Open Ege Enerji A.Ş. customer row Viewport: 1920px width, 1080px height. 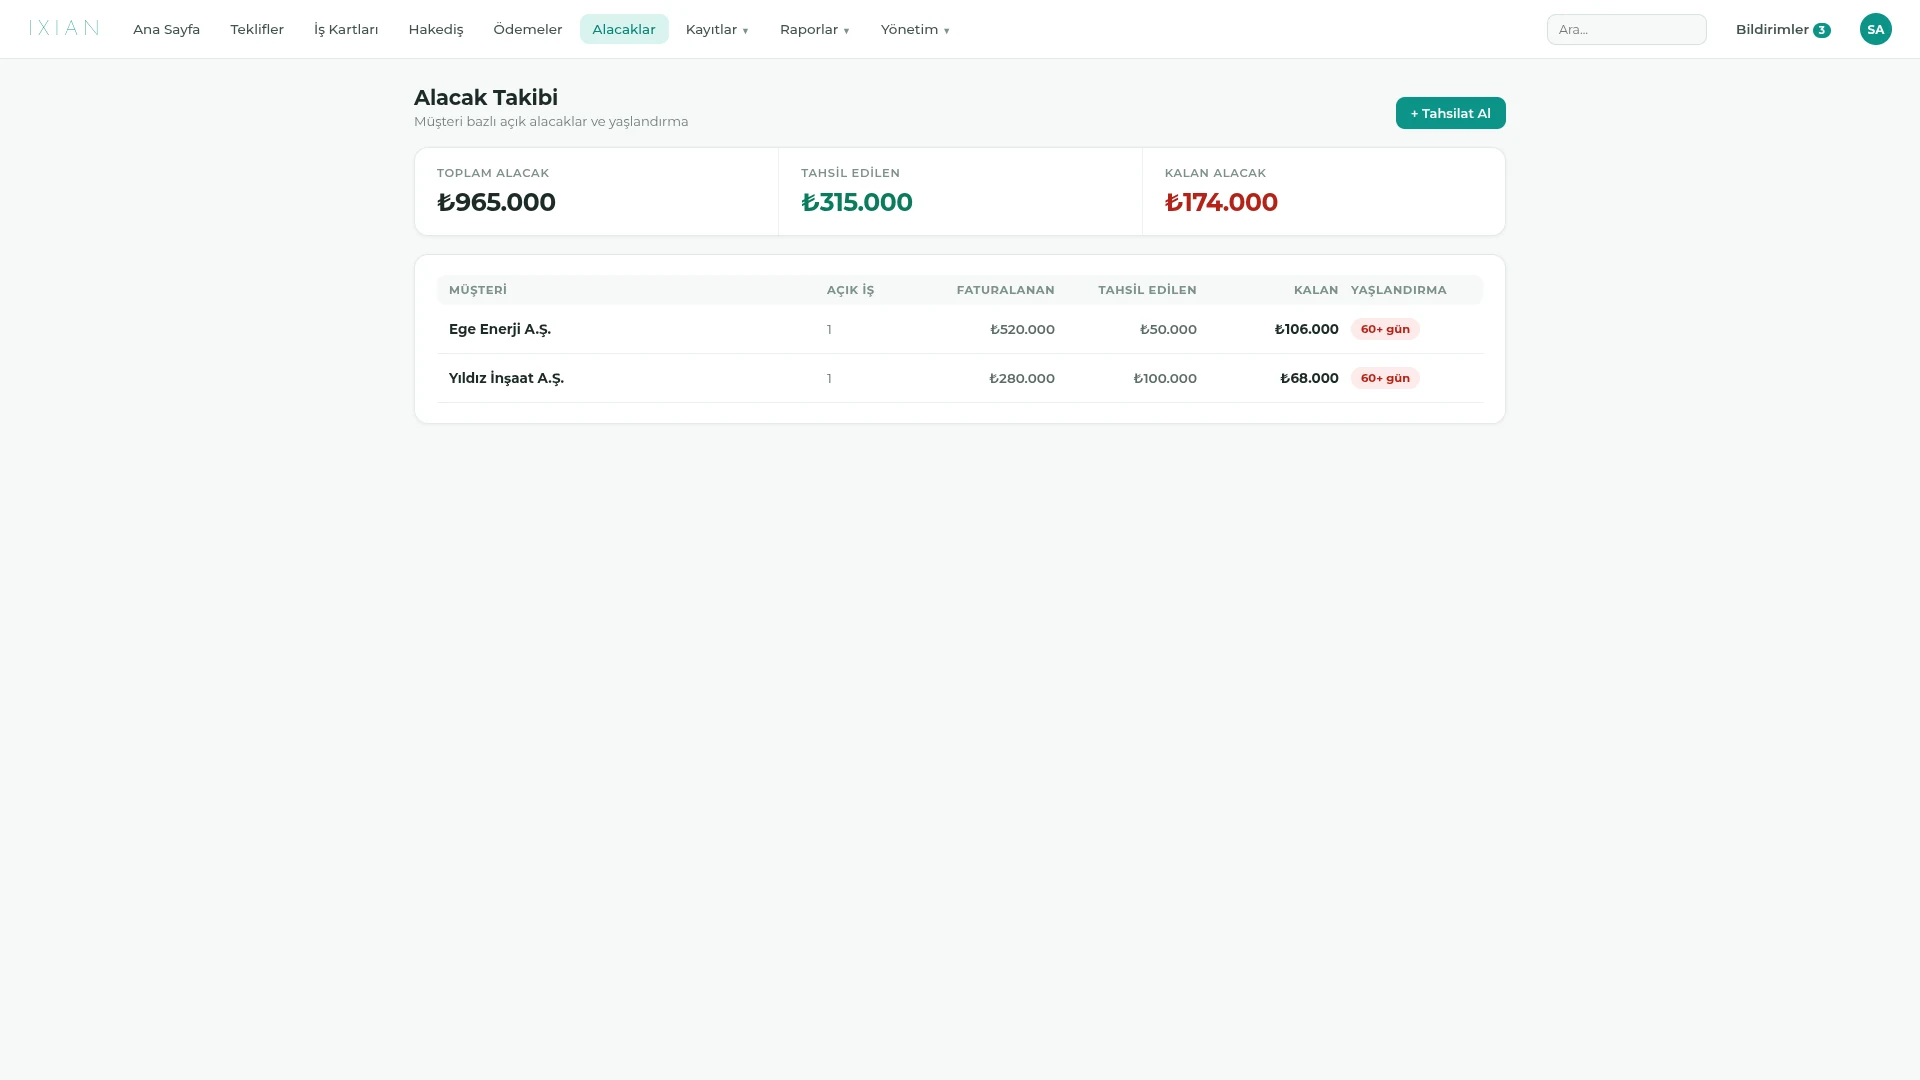[959, 329]
